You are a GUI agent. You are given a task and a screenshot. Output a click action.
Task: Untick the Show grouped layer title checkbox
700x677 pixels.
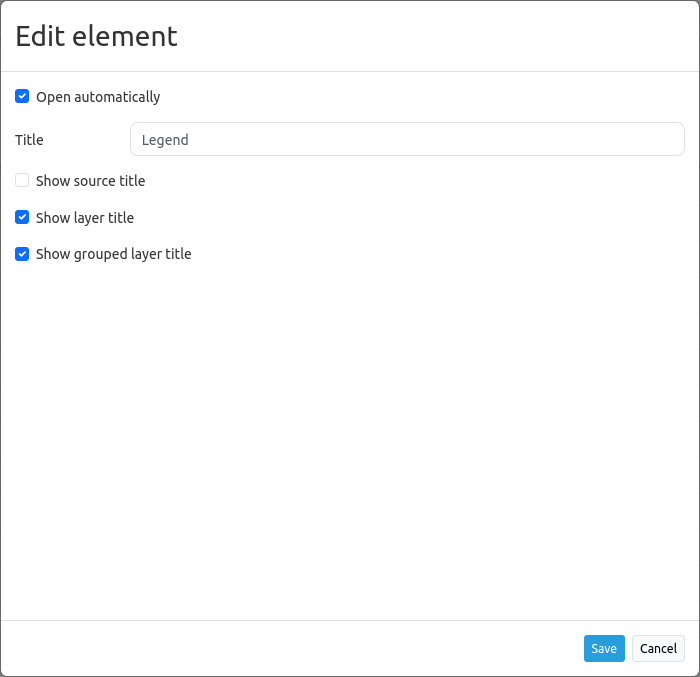coord(22,254)
